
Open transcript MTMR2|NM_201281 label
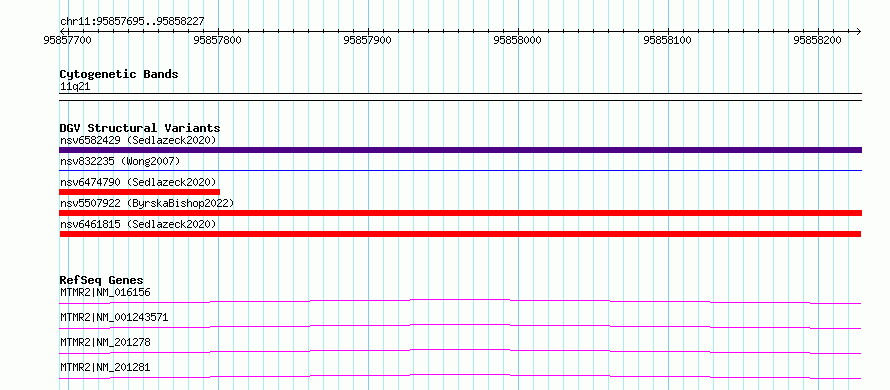coord(105,367)
